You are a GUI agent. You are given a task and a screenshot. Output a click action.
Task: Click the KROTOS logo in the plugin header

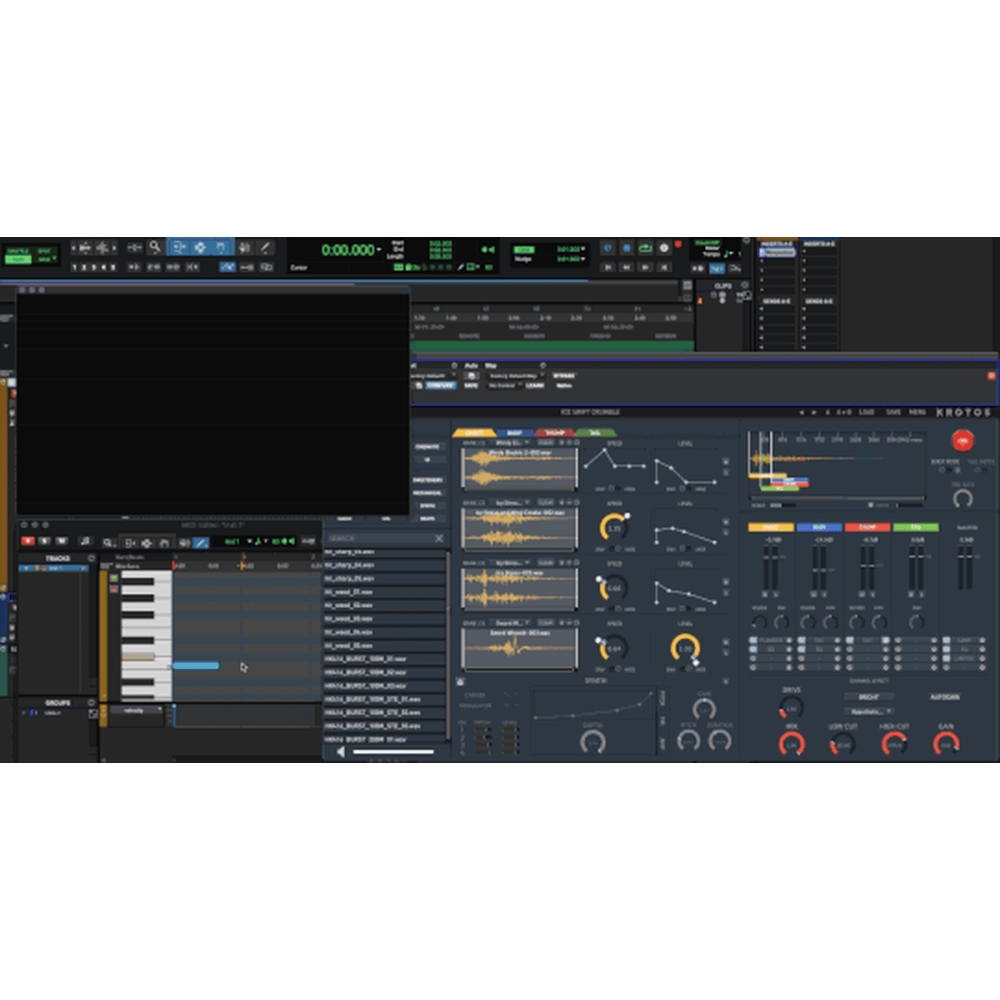[x=962, y=411]
